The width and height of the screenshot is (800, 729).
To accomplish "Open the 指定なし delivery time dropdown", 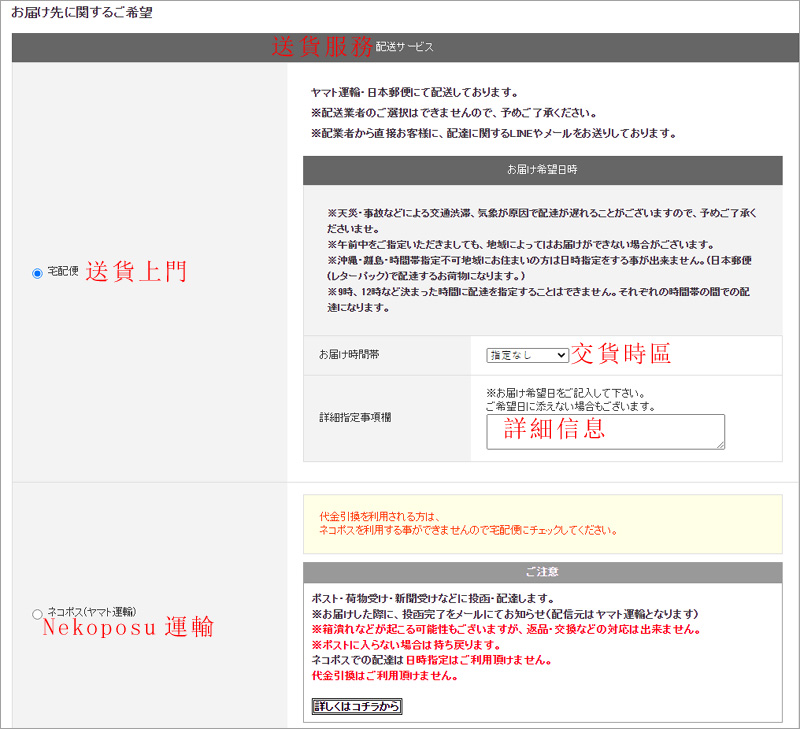I will (527, 355).
